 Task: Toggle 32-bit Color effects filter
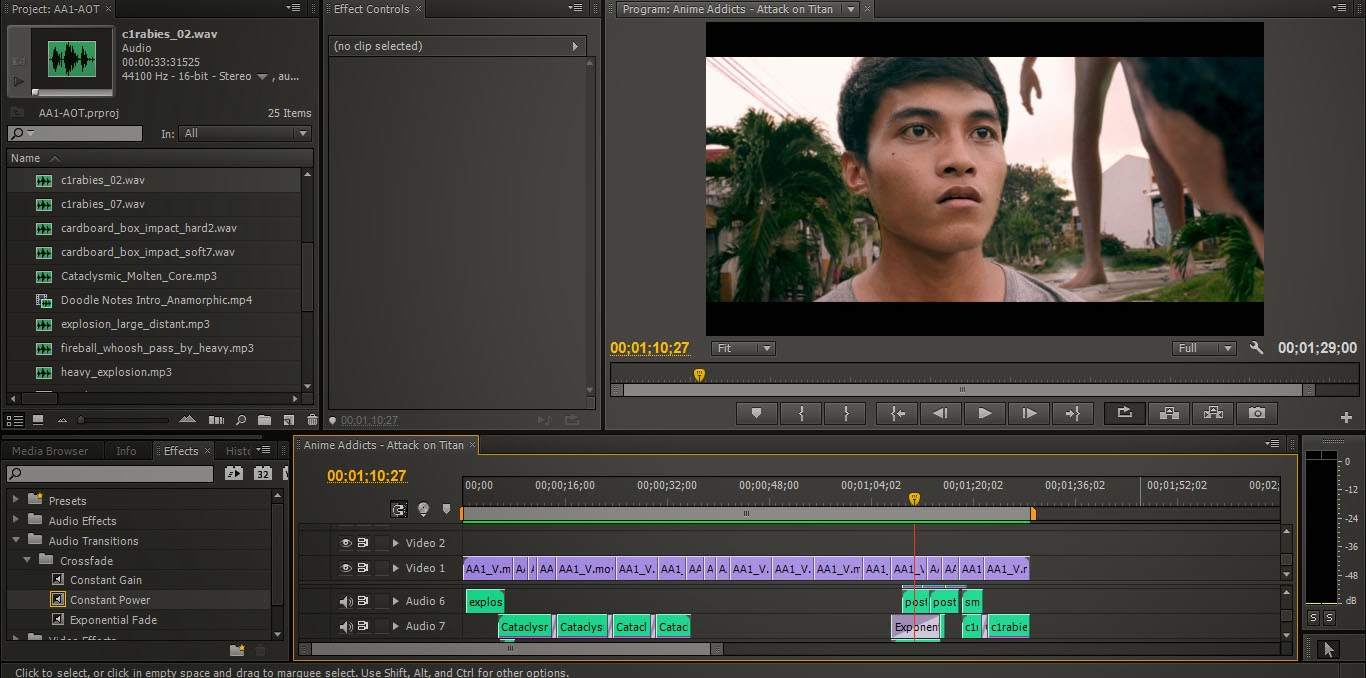[263, 473]
